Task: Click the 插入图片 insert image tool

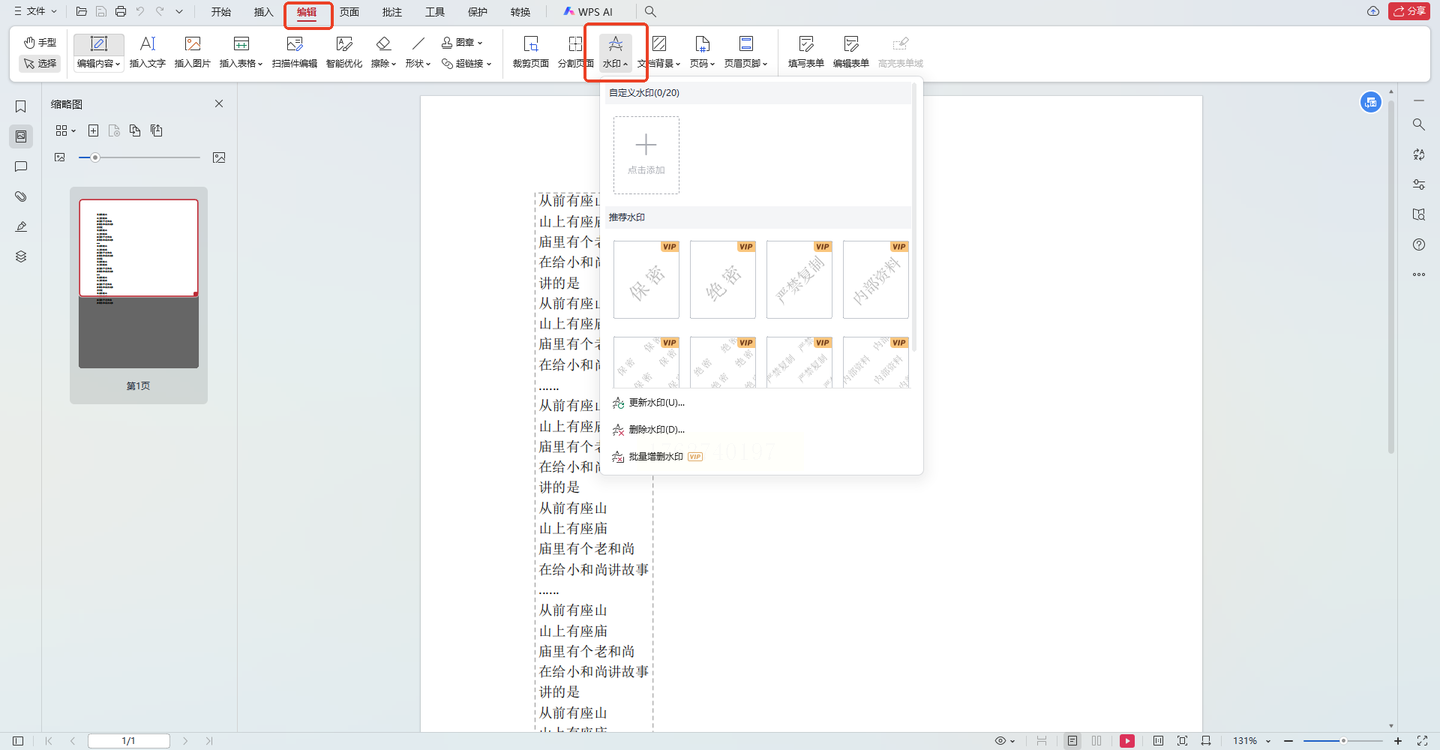Action: pyautogui.click(x=192, y=51)
